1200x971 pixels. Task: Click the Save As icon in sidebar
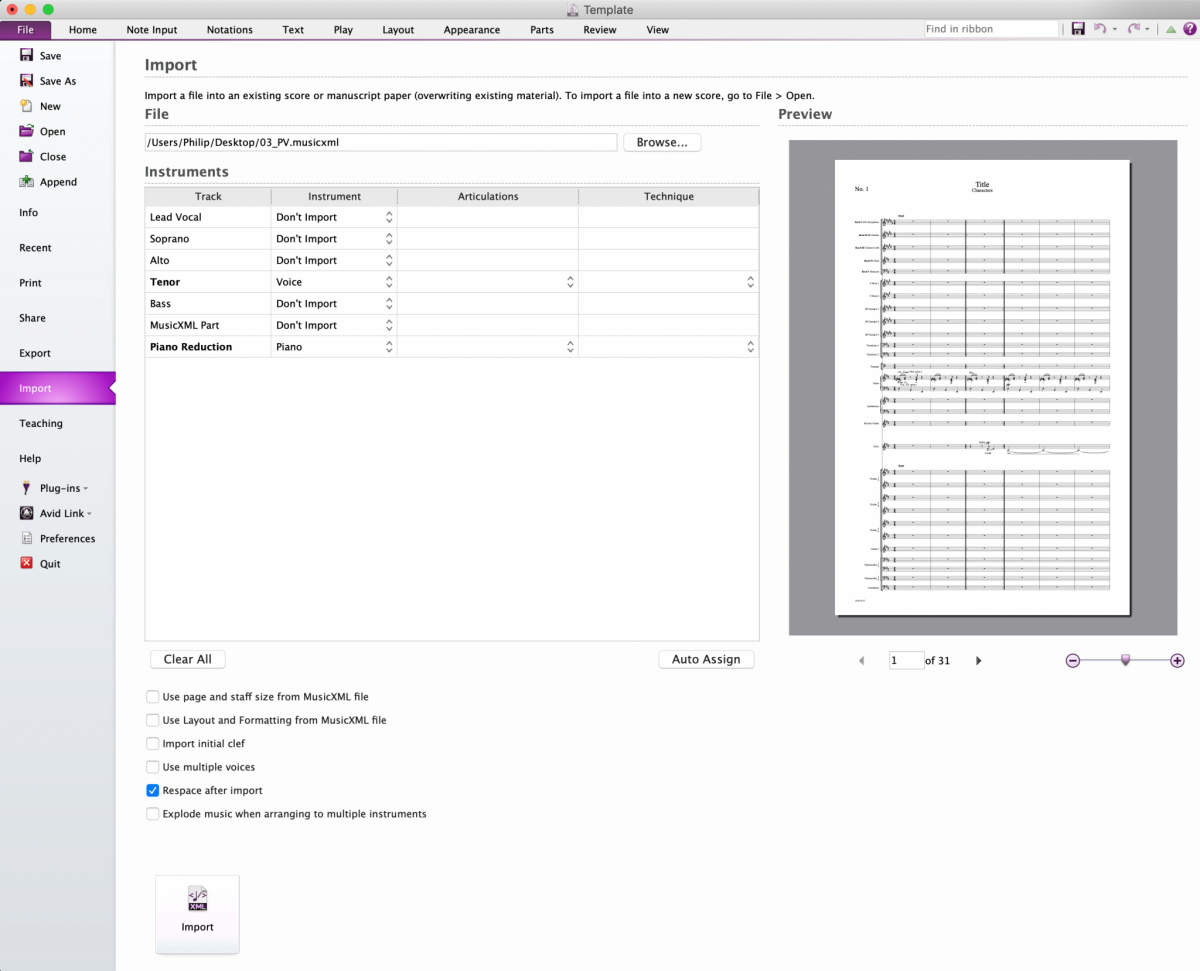(27, 81)
